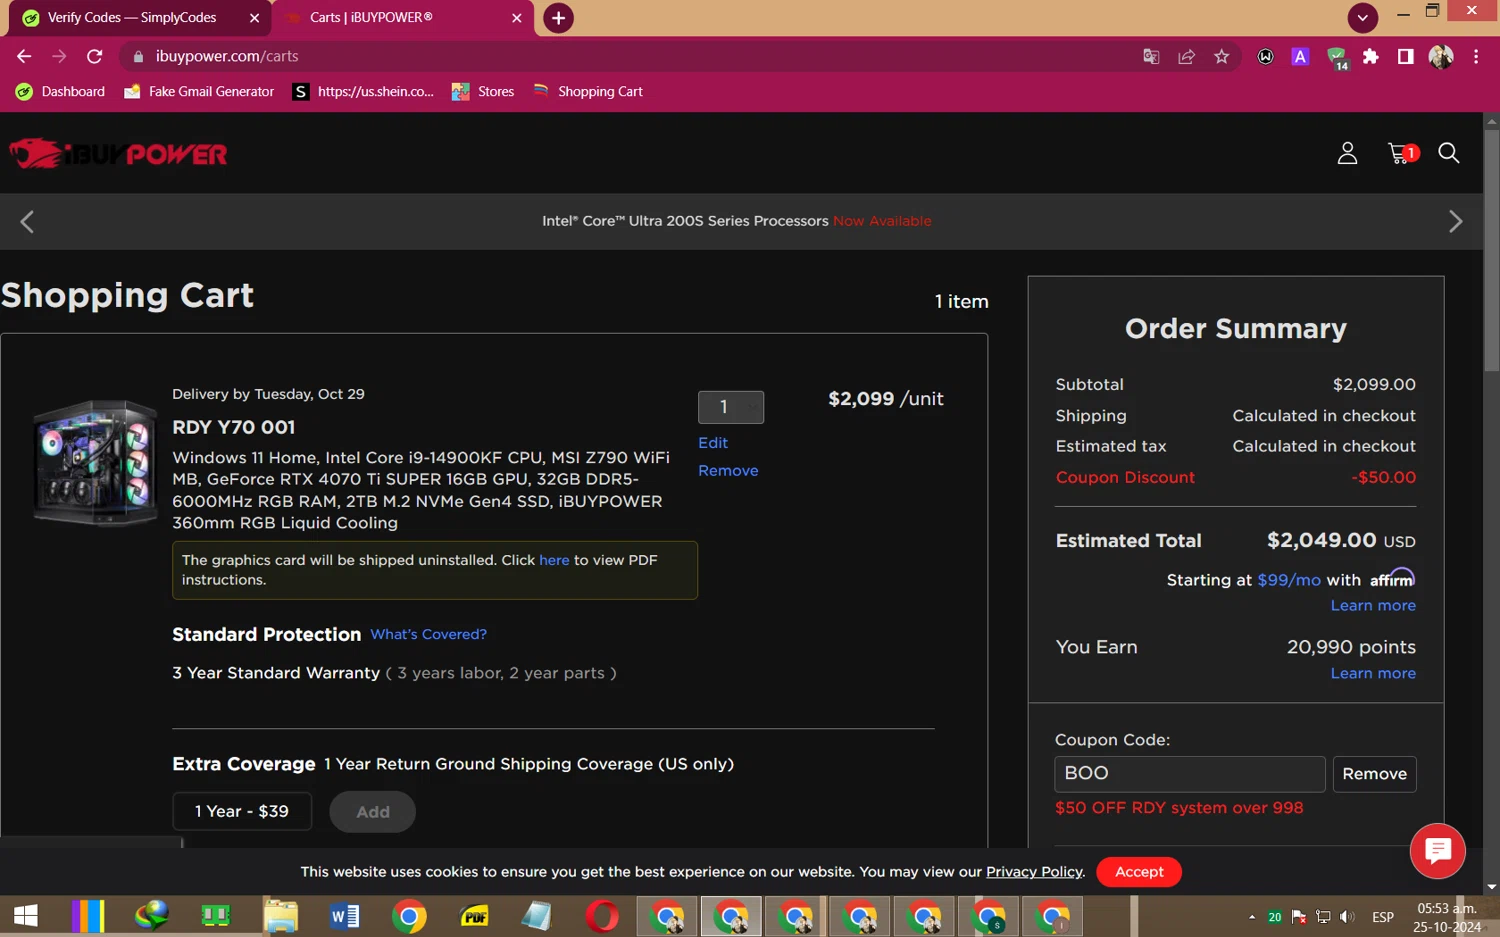Open the shopping cart icon with badge
Screen dimensions: 1500x937
click(x=1402, y=153)
